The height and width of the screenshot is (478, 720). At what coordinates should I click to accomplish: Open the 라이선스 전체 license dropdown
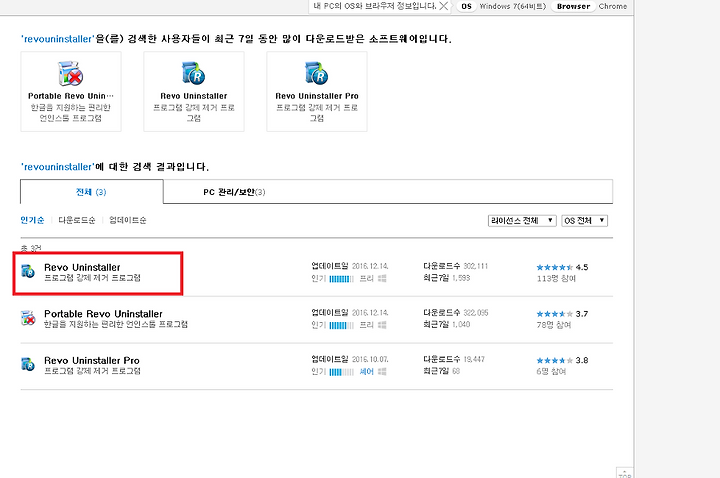pos(522,221)
